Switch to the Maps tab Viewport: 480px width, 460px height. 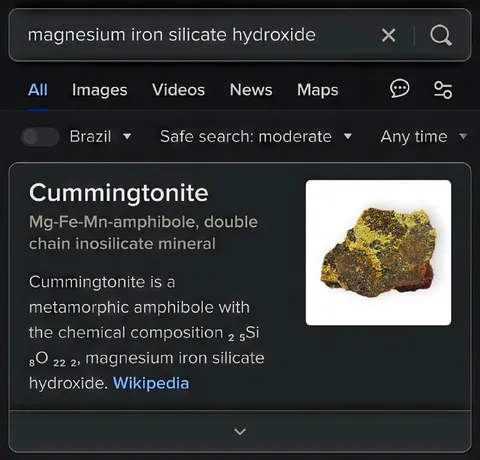(318, 90)
